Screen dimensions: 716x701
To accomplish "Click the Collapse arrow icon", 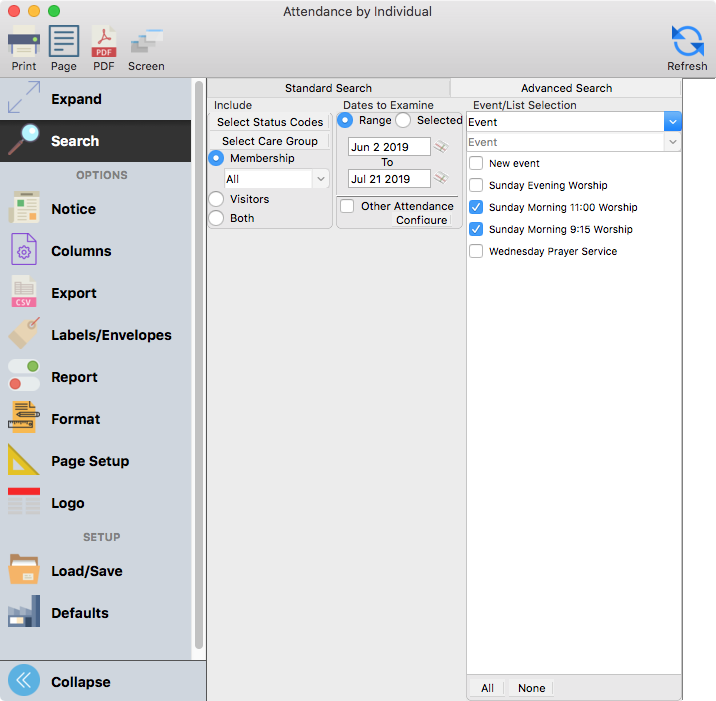I will tap(24, 681).
